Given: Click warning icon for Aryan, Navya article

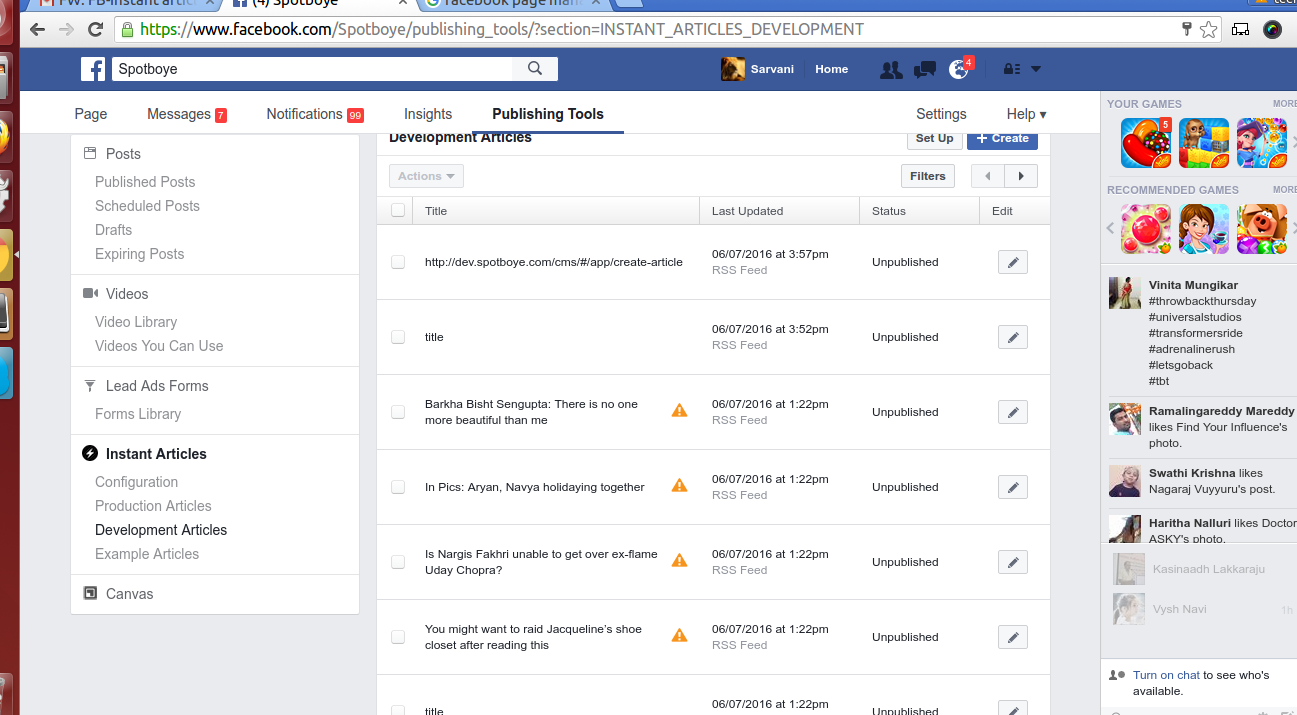Looking at the screenshot, I should [680, 486].
